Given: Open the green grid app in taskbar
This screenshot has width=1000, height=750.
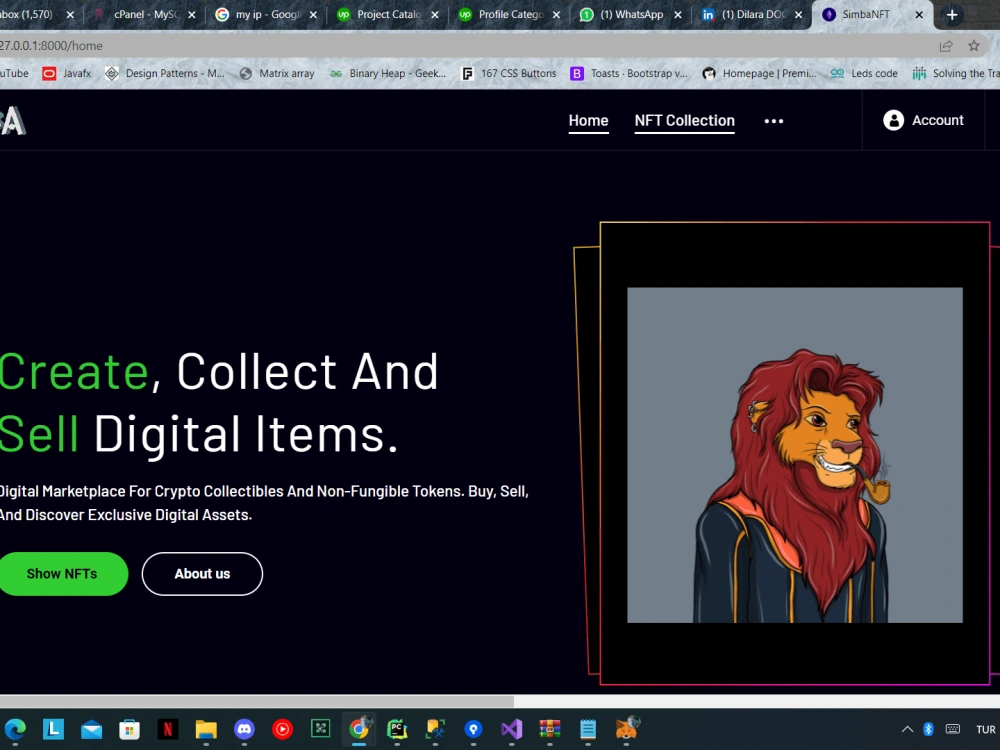Looking at the screenshot, I should click(320, 728).
